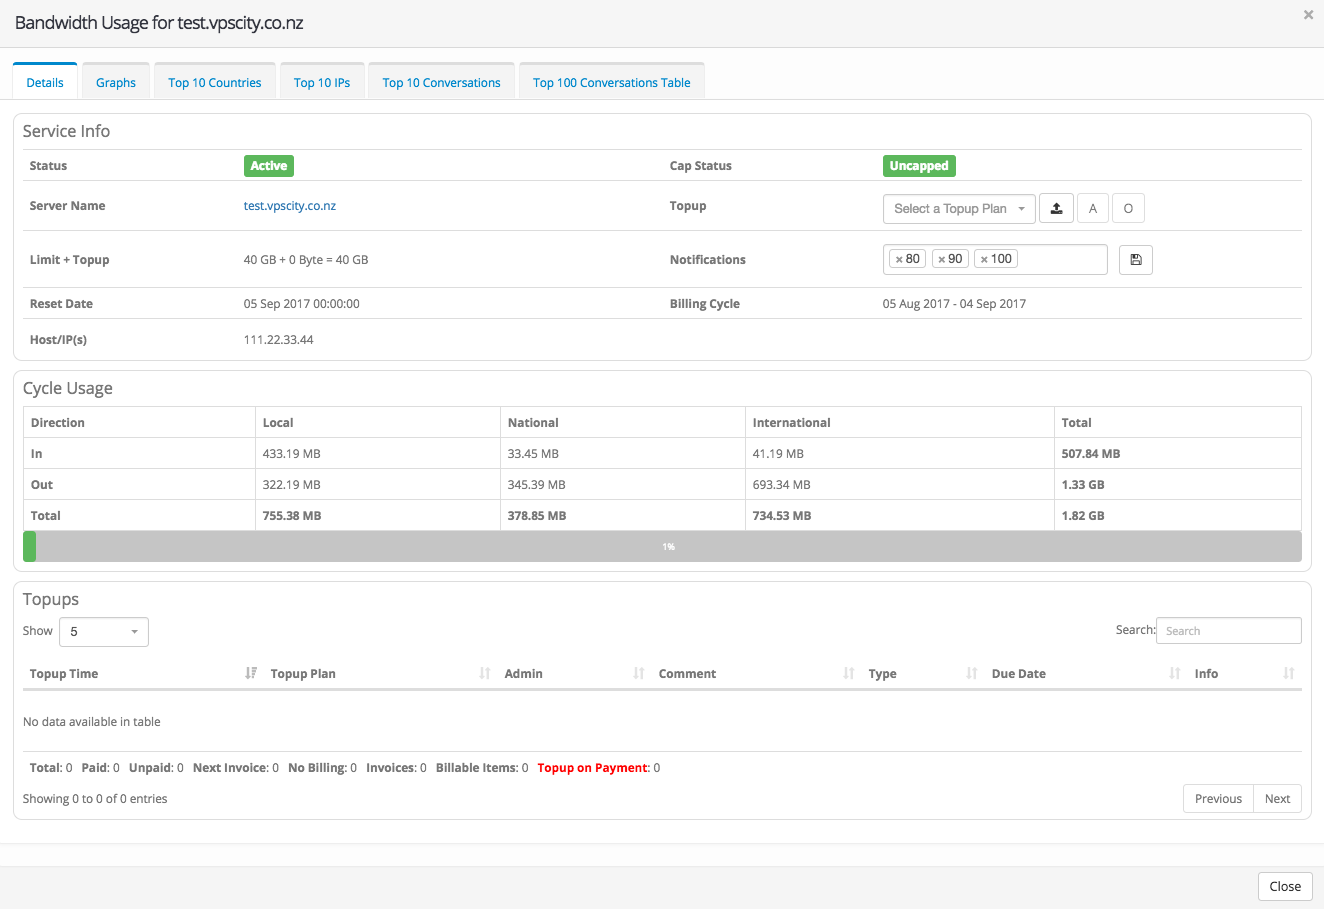This screenshot has height=909, width=1324.
Task: Click the Close button at bottom
Action: pyautogui.click(x=1284, y=886)
